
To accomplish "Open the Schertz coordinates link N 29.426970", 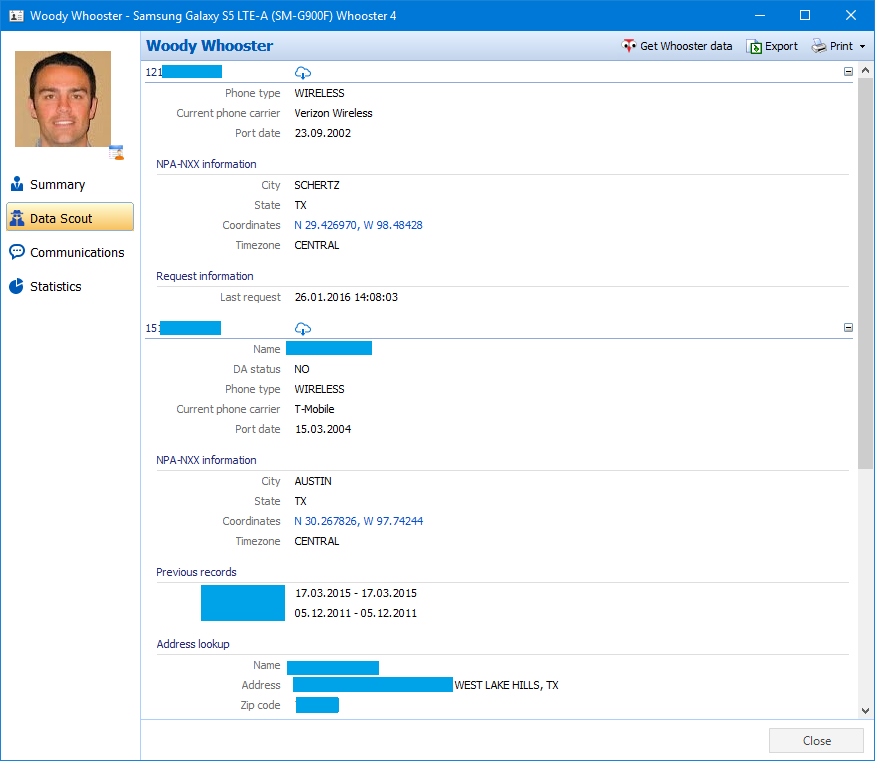I will (x=358, y=225).
